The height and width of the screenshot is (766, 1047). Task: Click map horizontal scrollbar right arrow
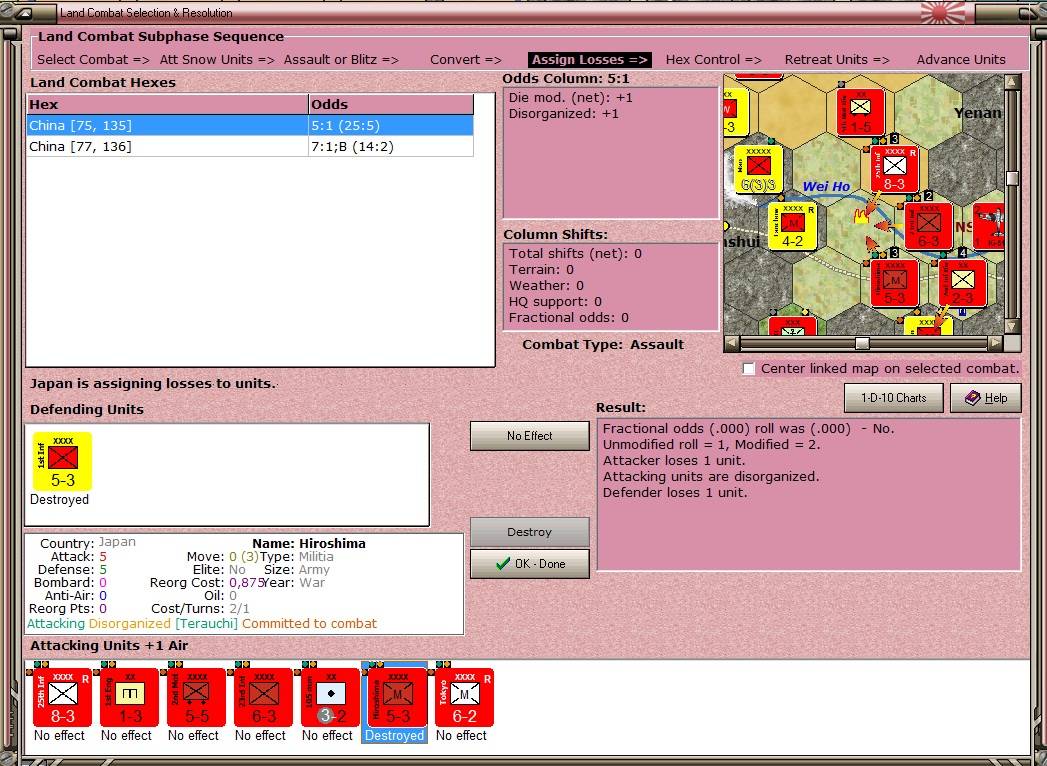tap(995, 343)
